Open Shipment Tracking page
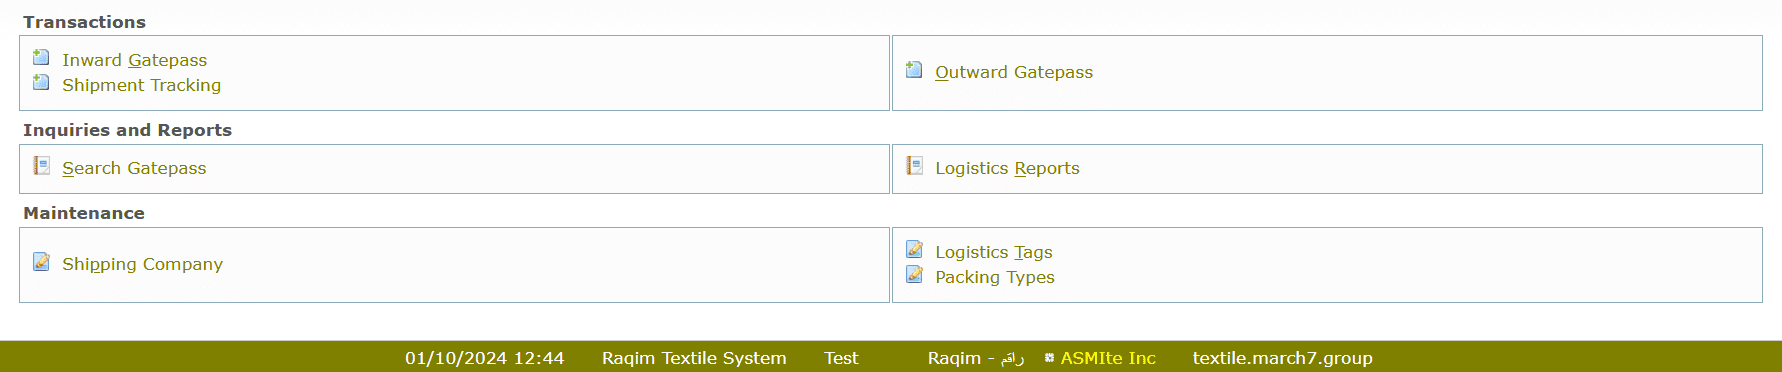Image resolution: width=1782 pixels, height=372 pixels. (141, 85)
